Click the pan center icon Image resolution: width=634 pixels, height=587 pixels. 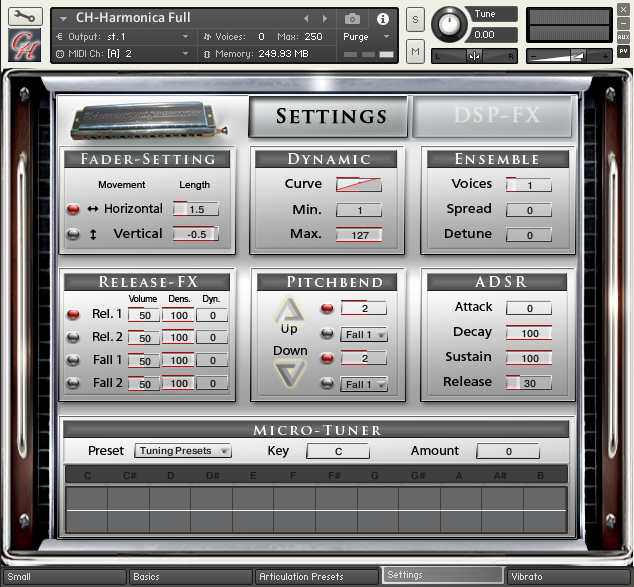click(x=474, y=56)
